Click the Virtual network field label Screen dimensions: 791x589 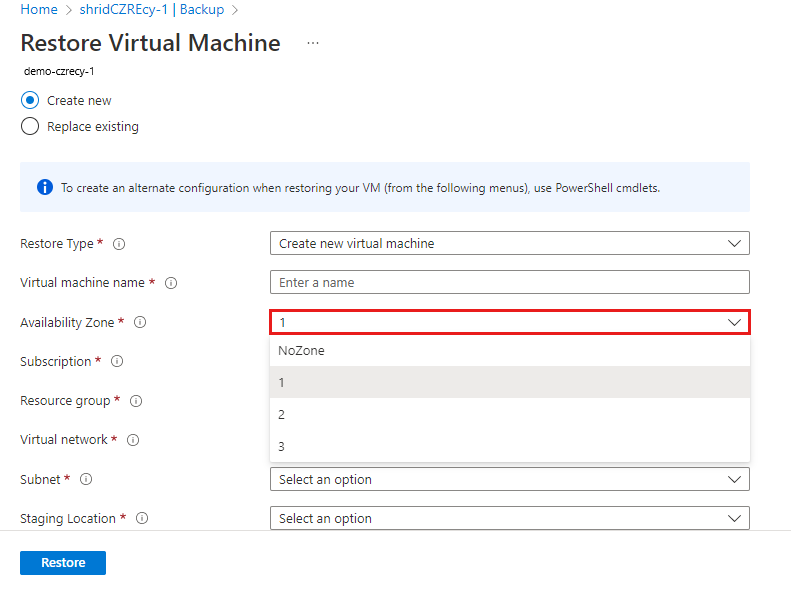(64, 440)
